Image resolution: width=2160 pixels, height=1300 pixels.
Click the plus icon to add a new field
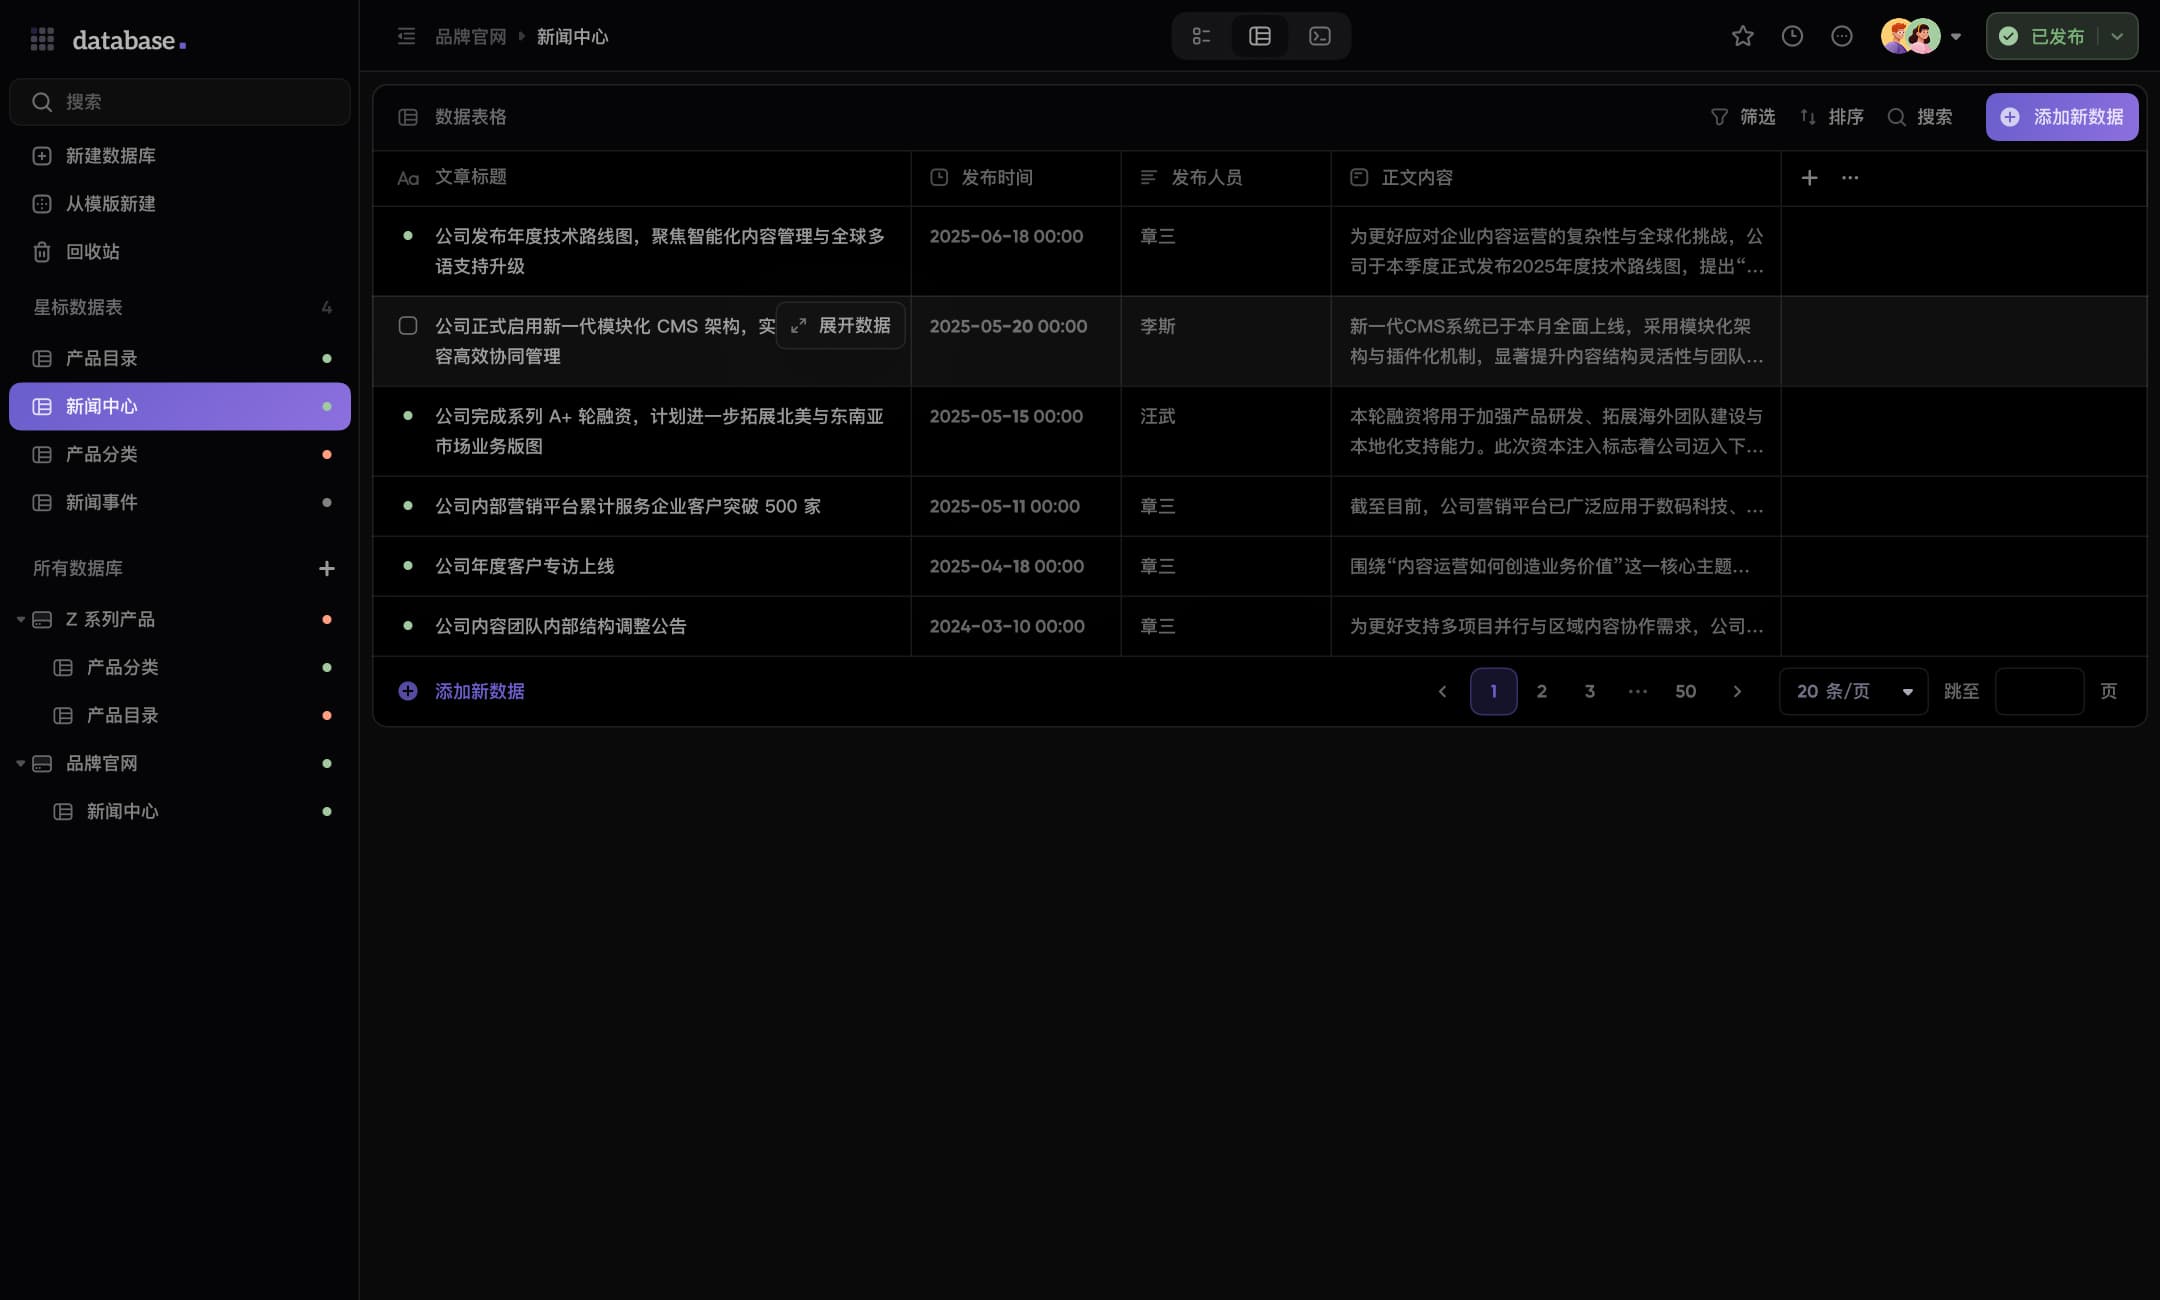click(1808, 178)
